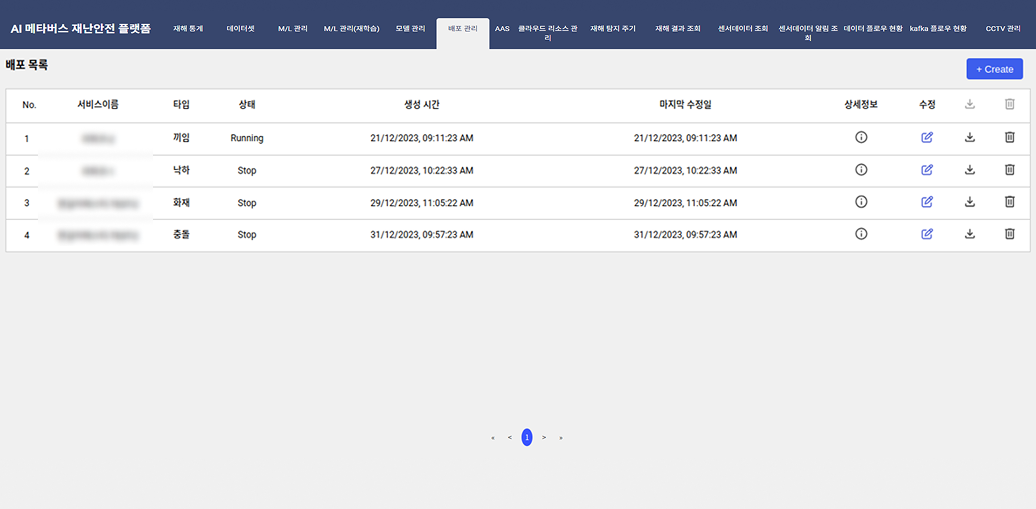Open the 데이터 플로우 현황 tab
The height and width of the screenshot is (509, 1036).
(x=873, y=29)
